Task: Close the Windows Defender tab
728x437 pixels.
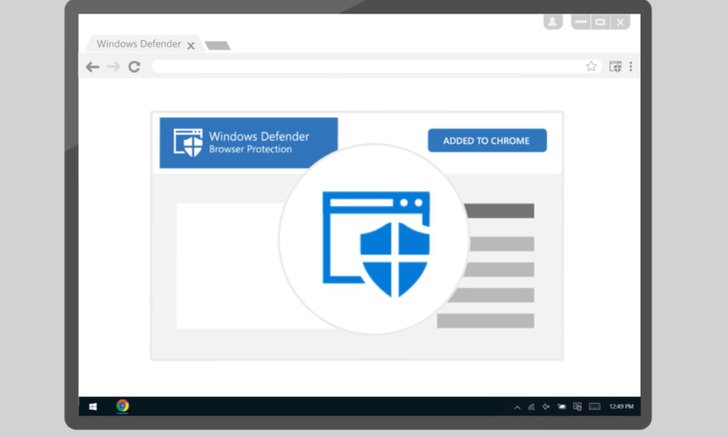Action: tap(191, 46)
